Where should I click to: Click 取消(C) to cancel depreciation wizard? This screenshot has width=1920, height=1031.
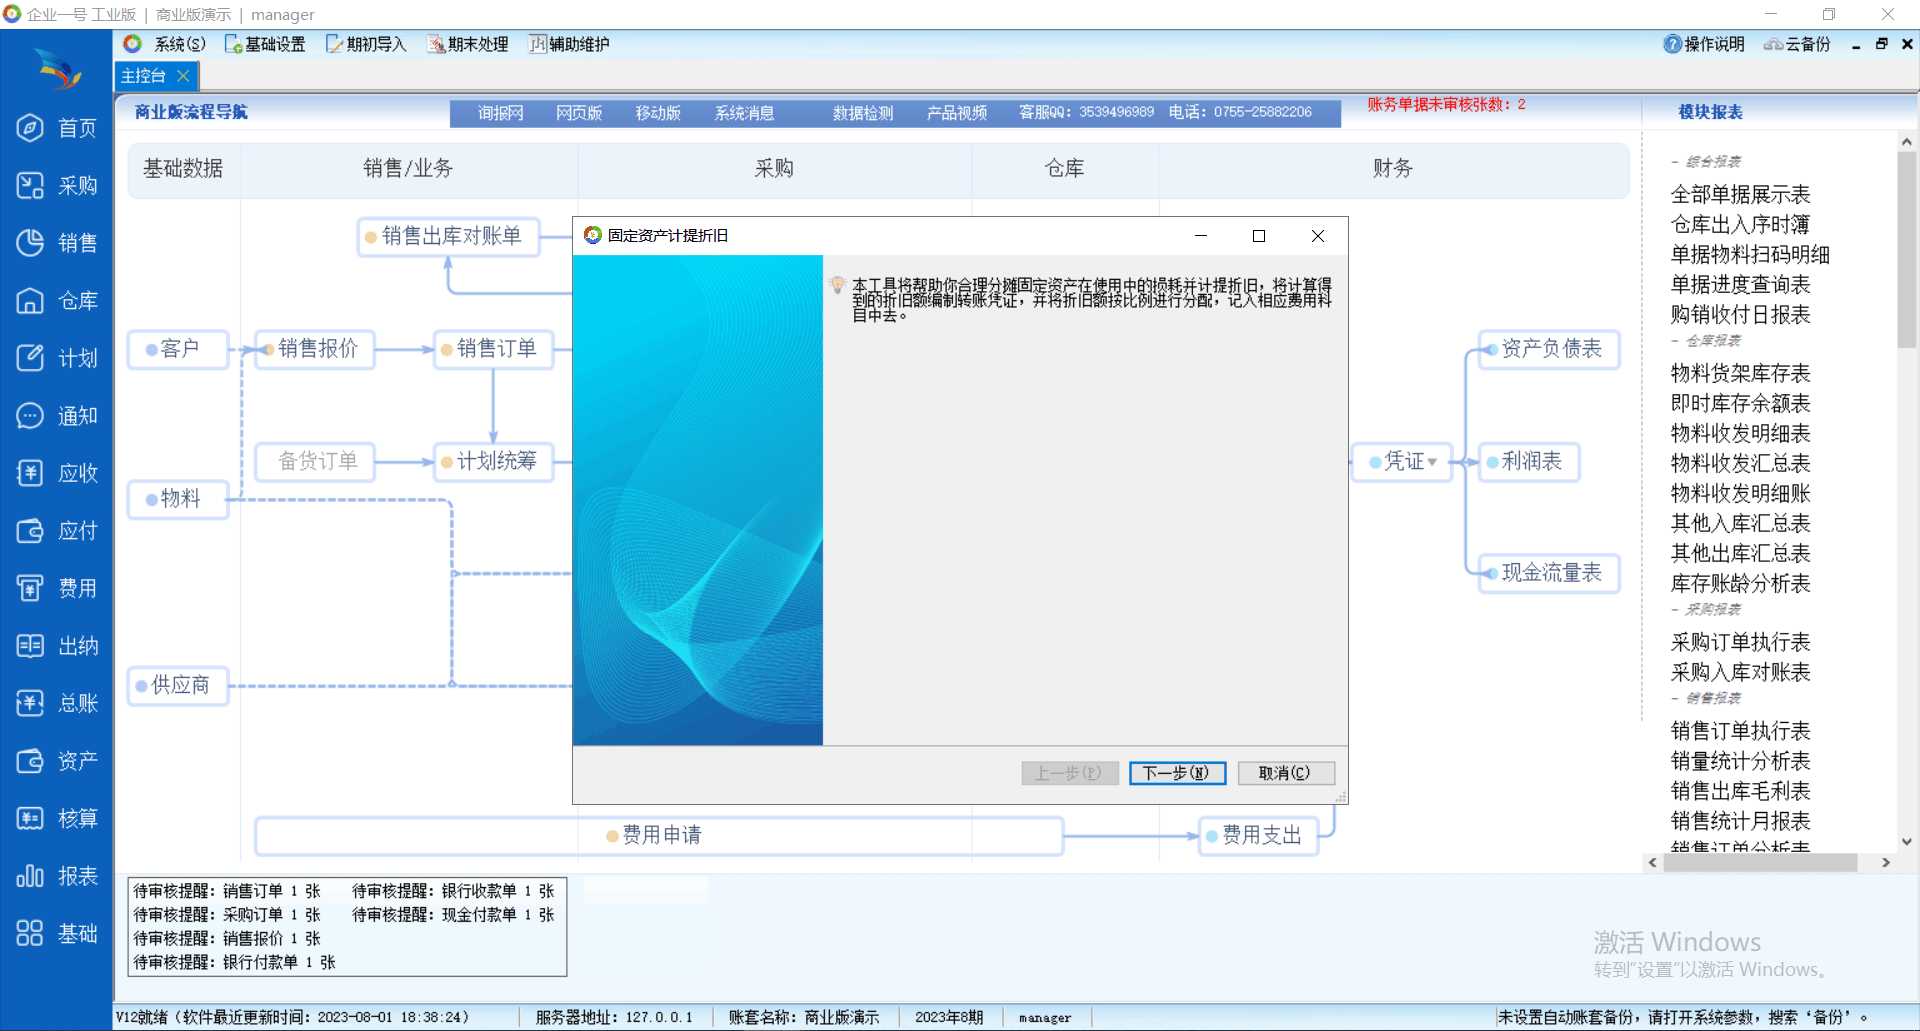(1285, 773)
